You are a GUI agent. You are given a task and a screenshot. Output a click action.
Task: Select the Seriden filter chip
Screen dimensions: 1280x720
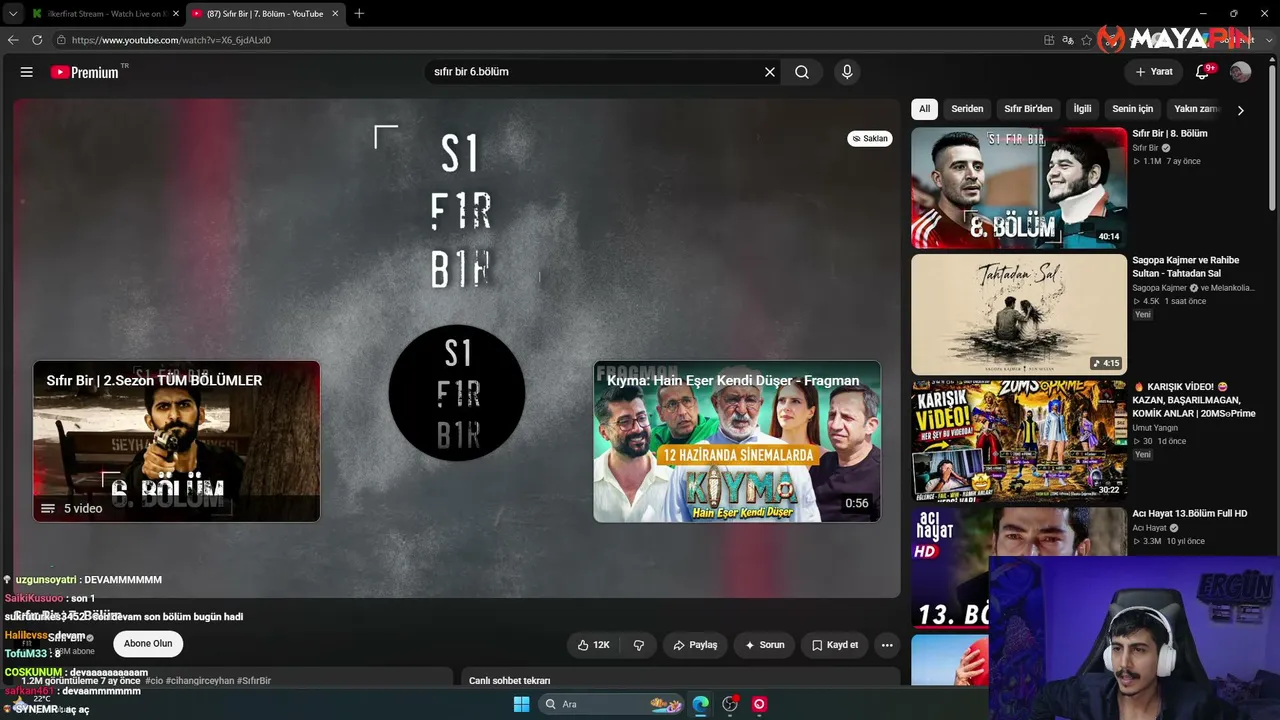click(967, 109)
